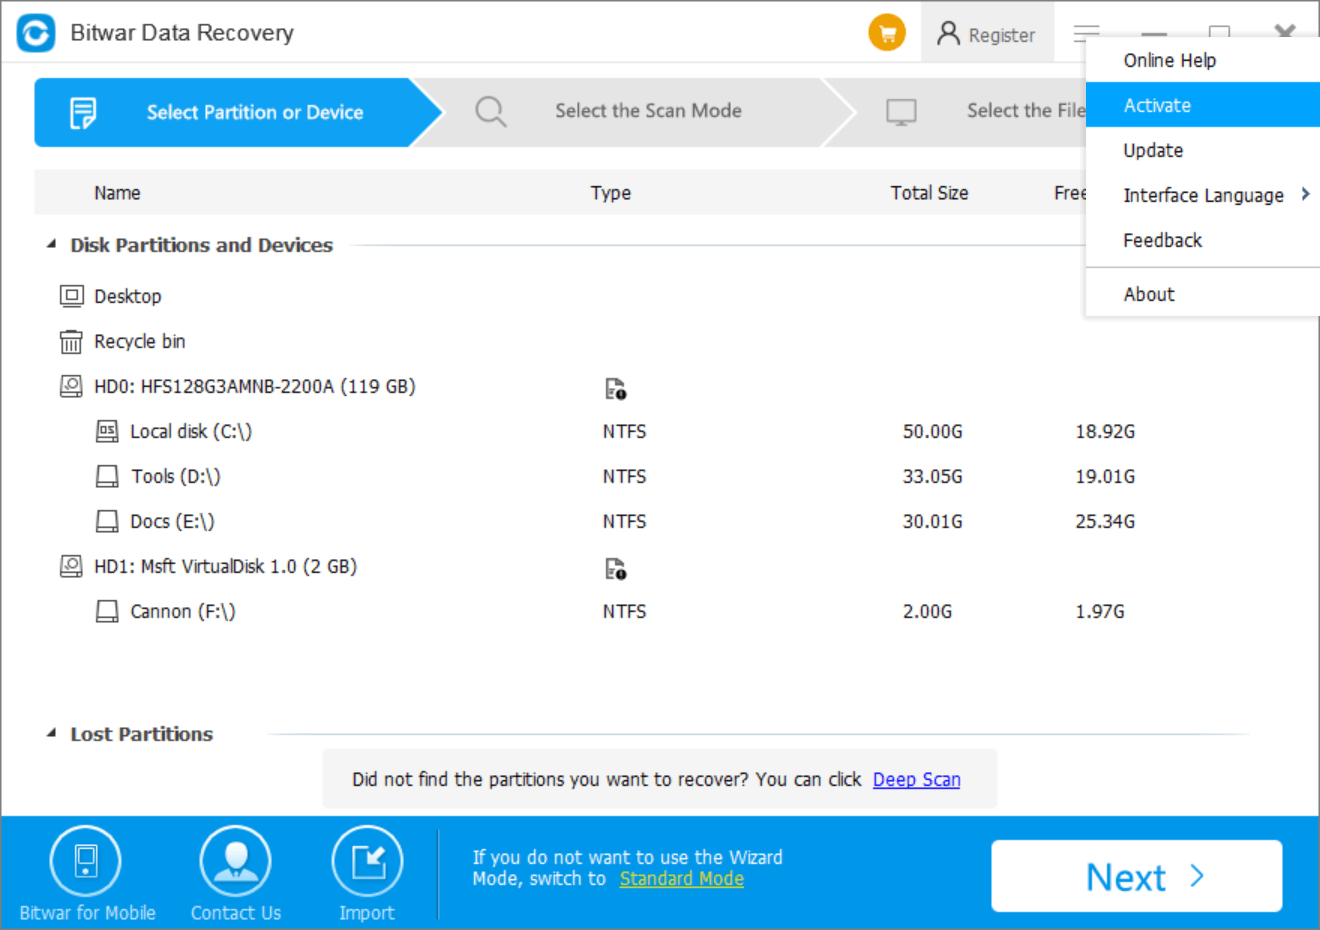
Task: Click the Local disk C OS drive icon
Action: click(107, 431)
